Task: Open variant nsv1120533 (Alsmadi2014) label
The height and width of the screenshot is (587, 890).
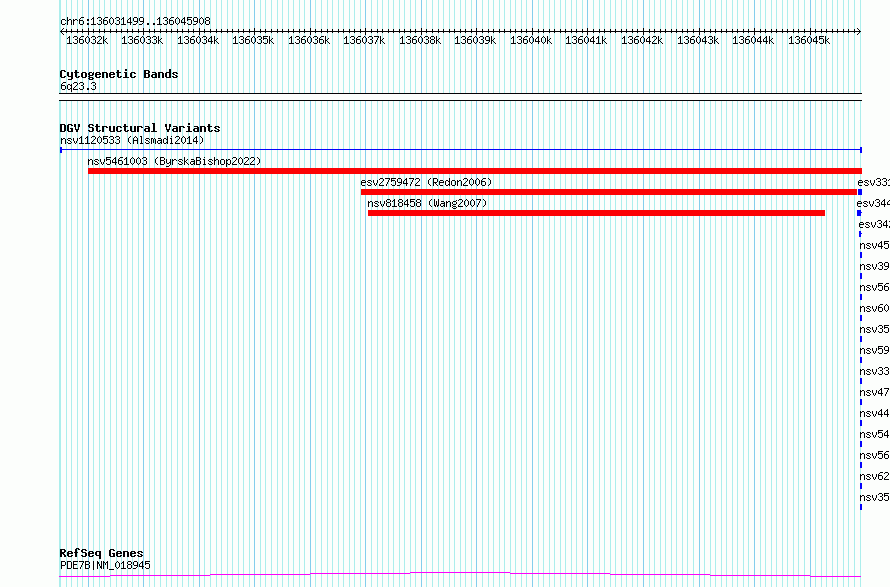Action: coord(132,140)
